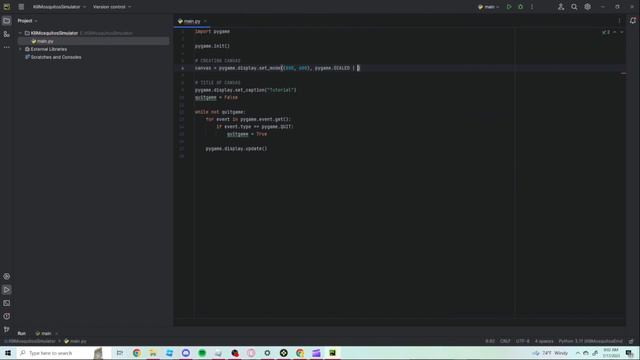Viewport: 640px width, 360px height.
Task: Change CRLF line separator
Action: tap(505, 341)
